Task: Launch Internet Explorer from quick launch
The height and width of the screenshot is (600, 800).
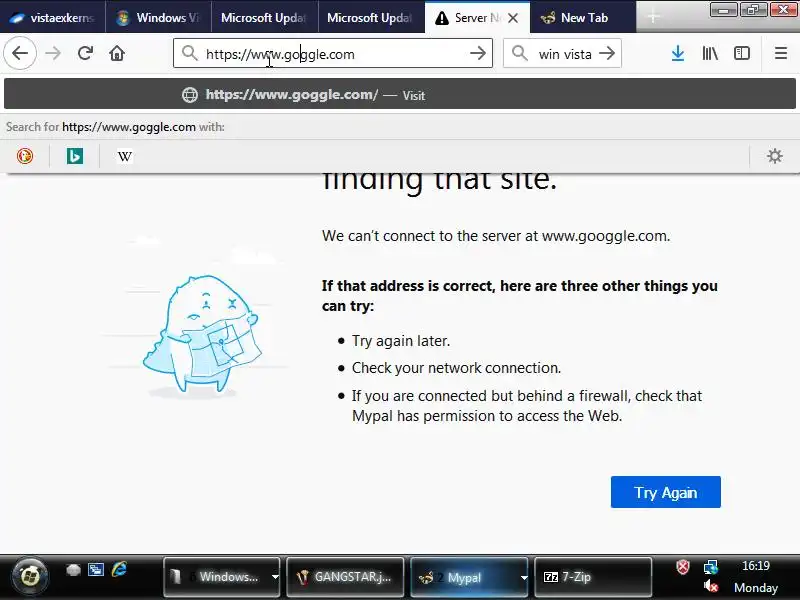Action: tap(119, 569)
